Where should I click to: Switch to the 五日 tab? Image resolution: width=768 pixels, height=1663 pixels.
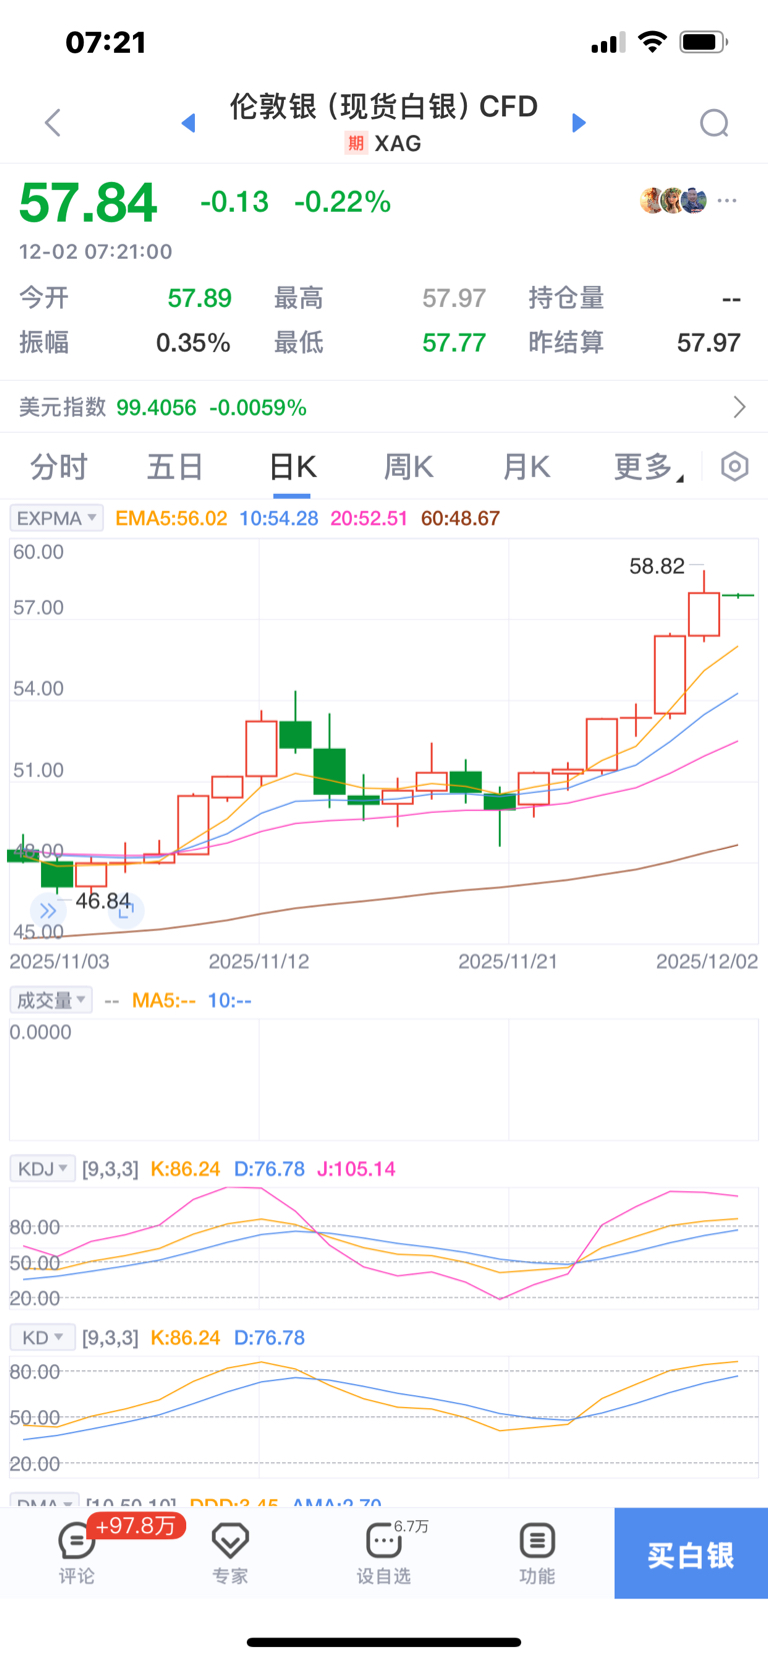175,467
